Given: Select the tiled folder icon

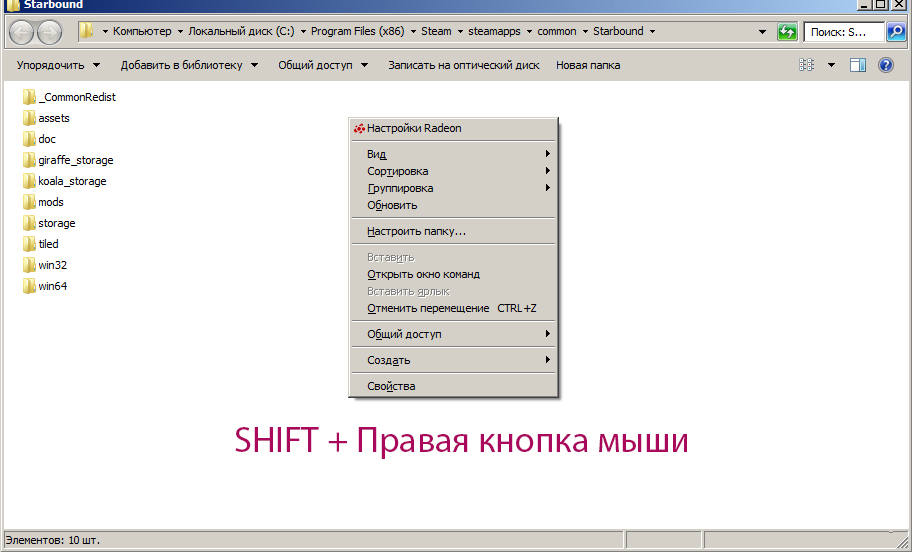Looking at the screenshot, I should click(x=29, y=244).
